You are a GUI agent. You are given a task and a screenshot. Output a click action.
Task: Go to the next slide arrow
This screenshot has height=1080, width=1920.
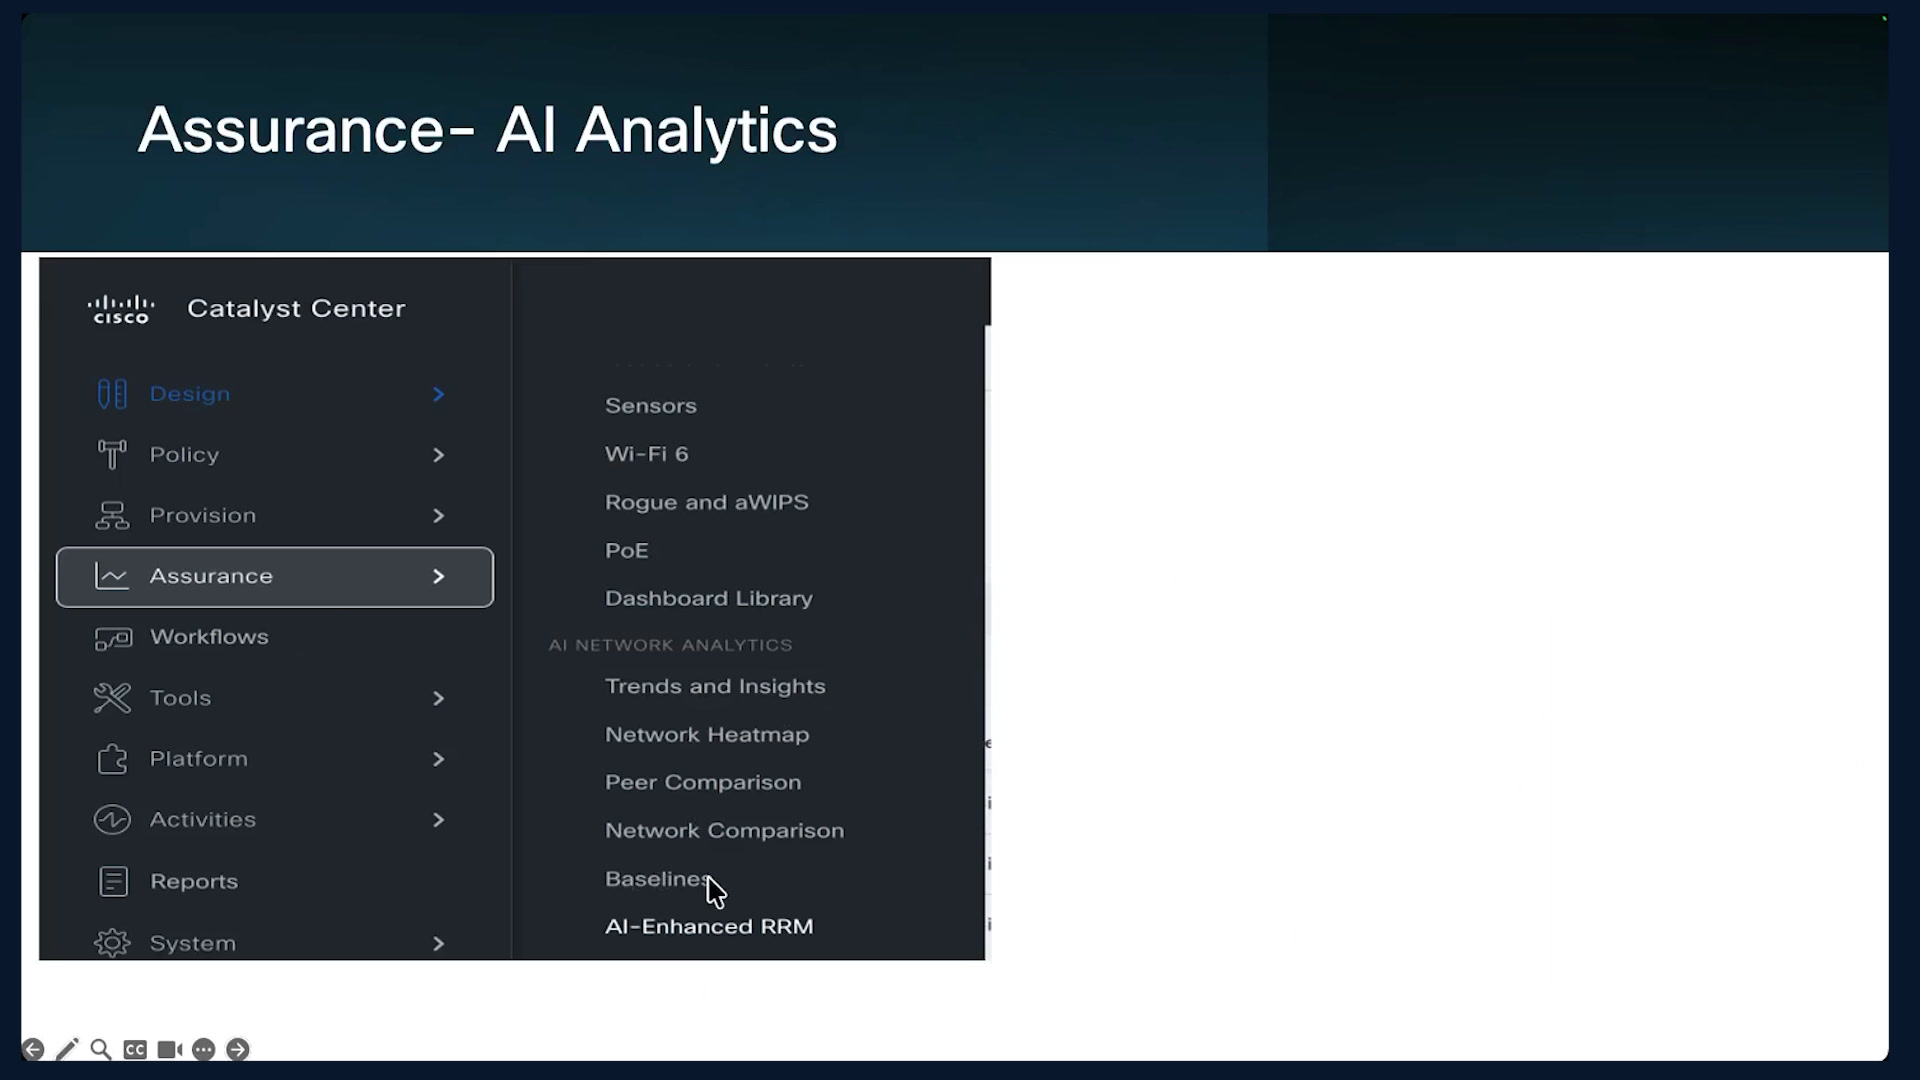[238, 1049]
